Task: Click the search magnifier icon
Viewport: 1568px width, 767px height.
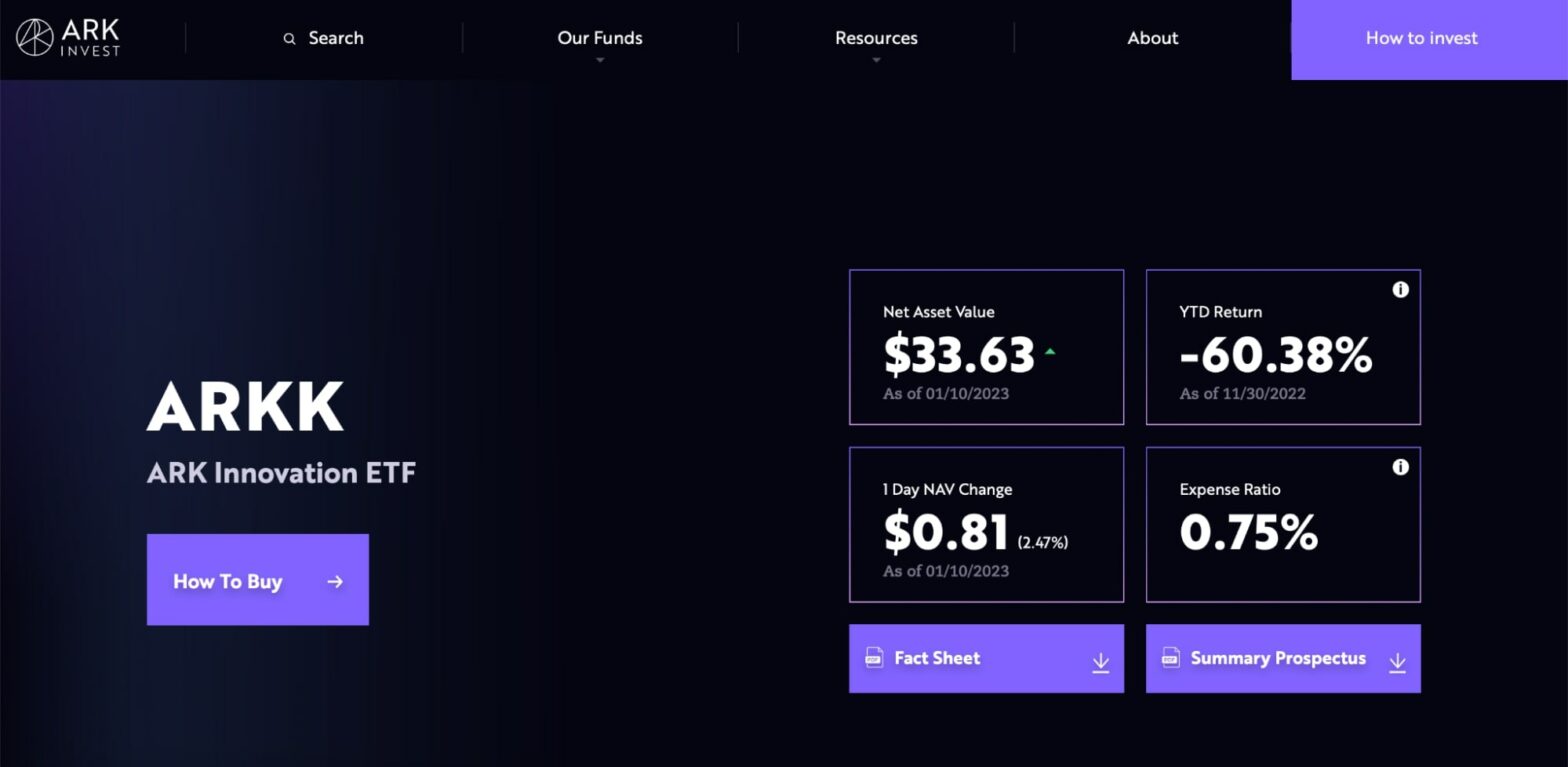Action: click(x=289, y=38)
